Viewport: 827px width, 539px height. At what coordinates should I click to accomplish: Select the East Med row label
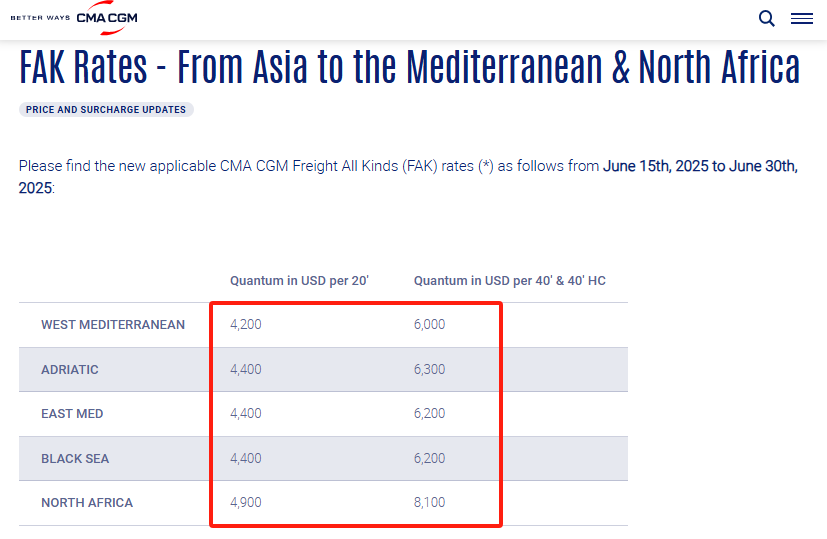[x=72, y=414]
